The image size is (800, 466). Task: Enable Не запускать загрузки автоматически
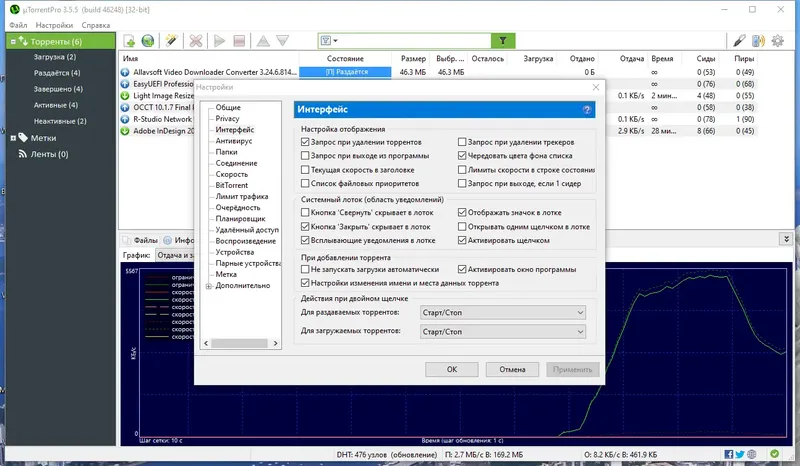click(305, 269)
